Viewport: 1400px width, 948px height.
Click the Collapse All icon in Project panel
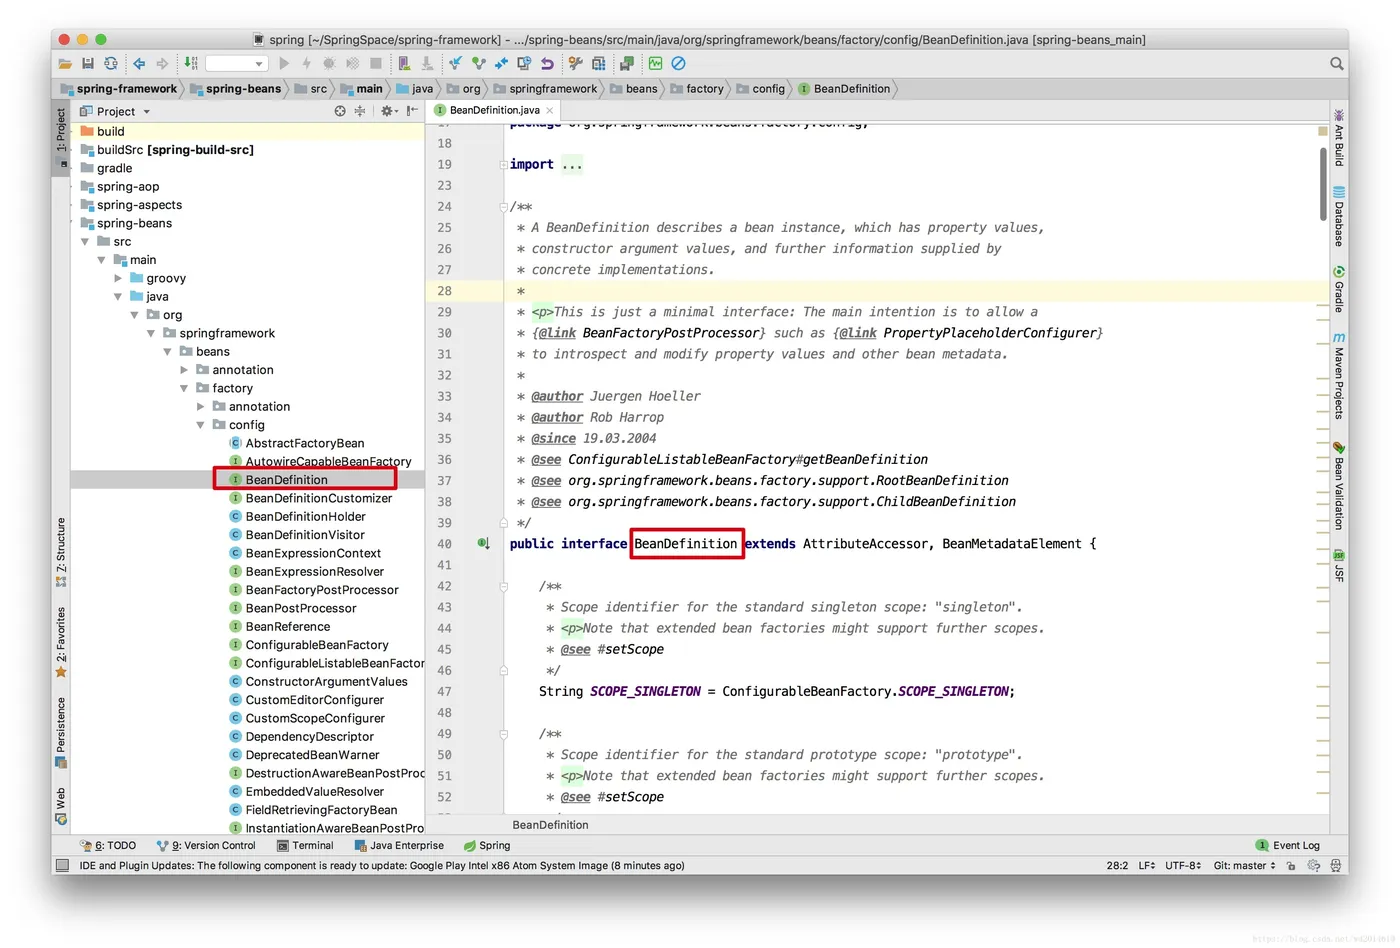360,111
